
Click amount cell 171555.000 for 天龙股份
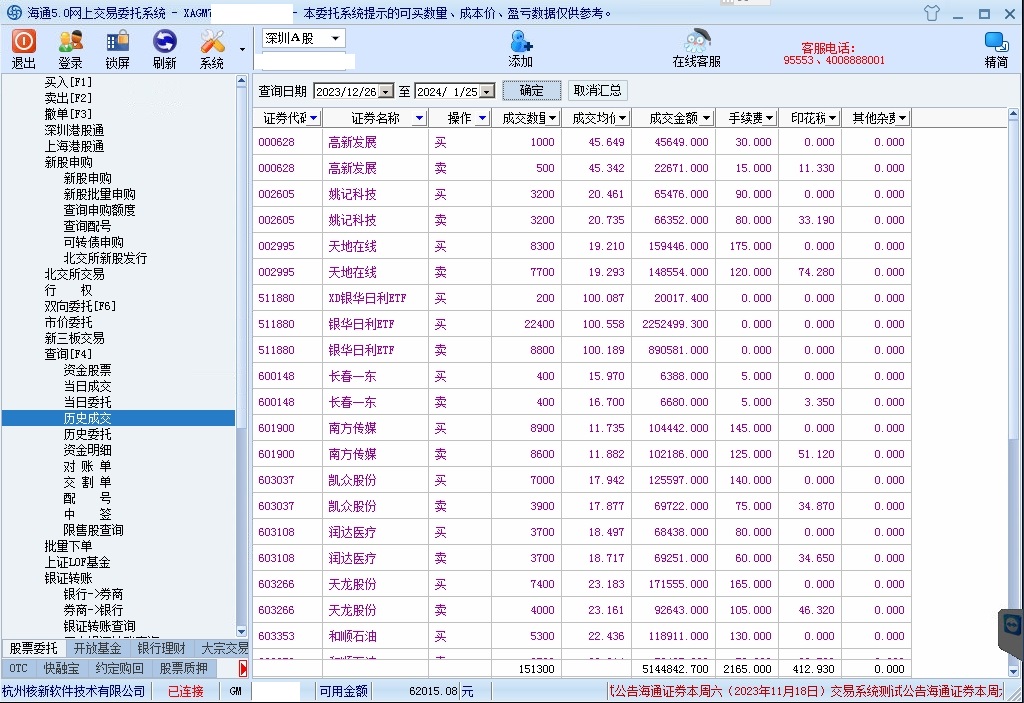tap(679, 584)
